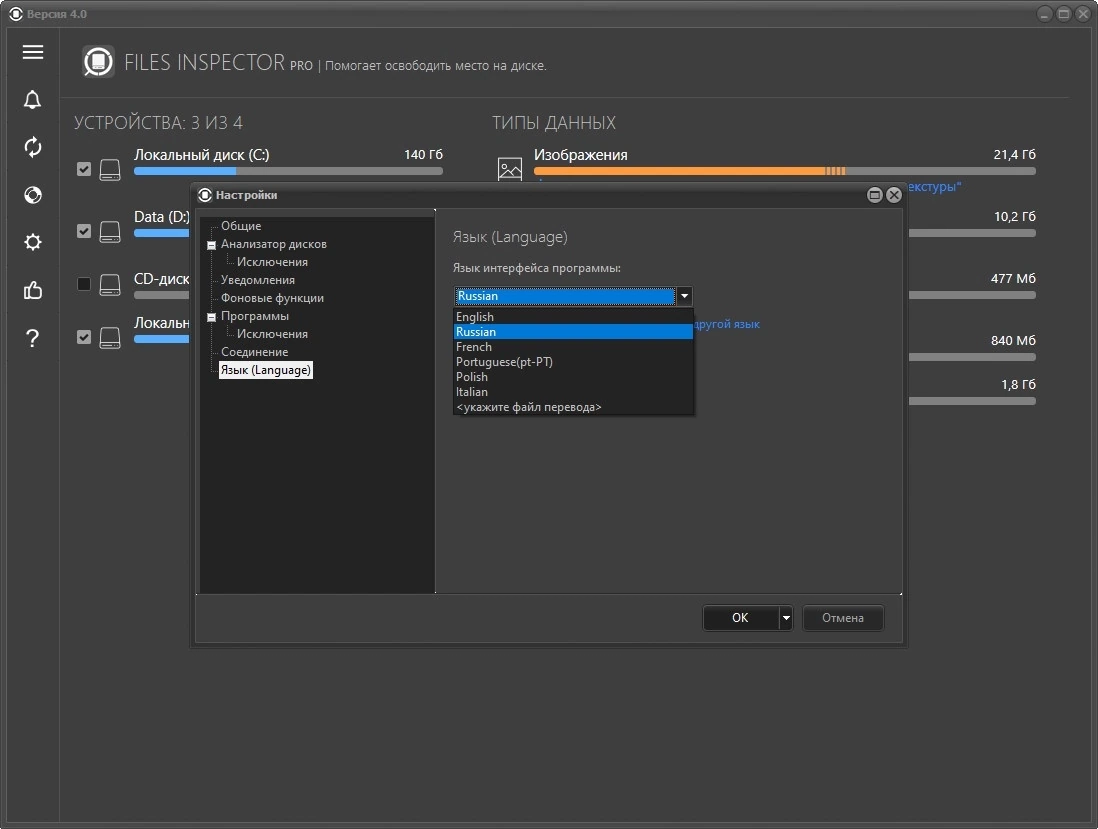Viewport: 1098px width, 829px height.
Task: Choose French from language list
Action: click(x=574, y=347)
